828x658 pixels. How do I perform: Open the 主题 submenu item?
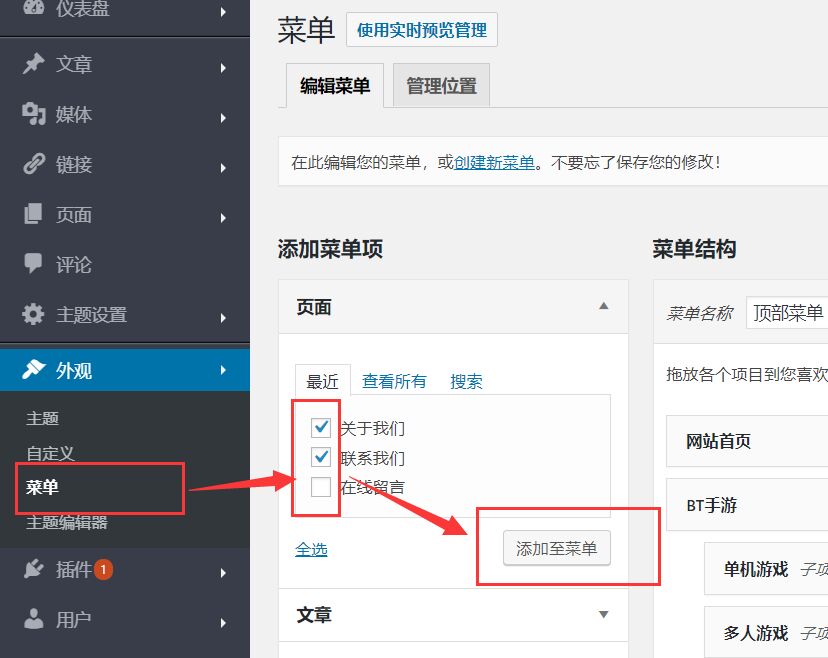(42, 418)
